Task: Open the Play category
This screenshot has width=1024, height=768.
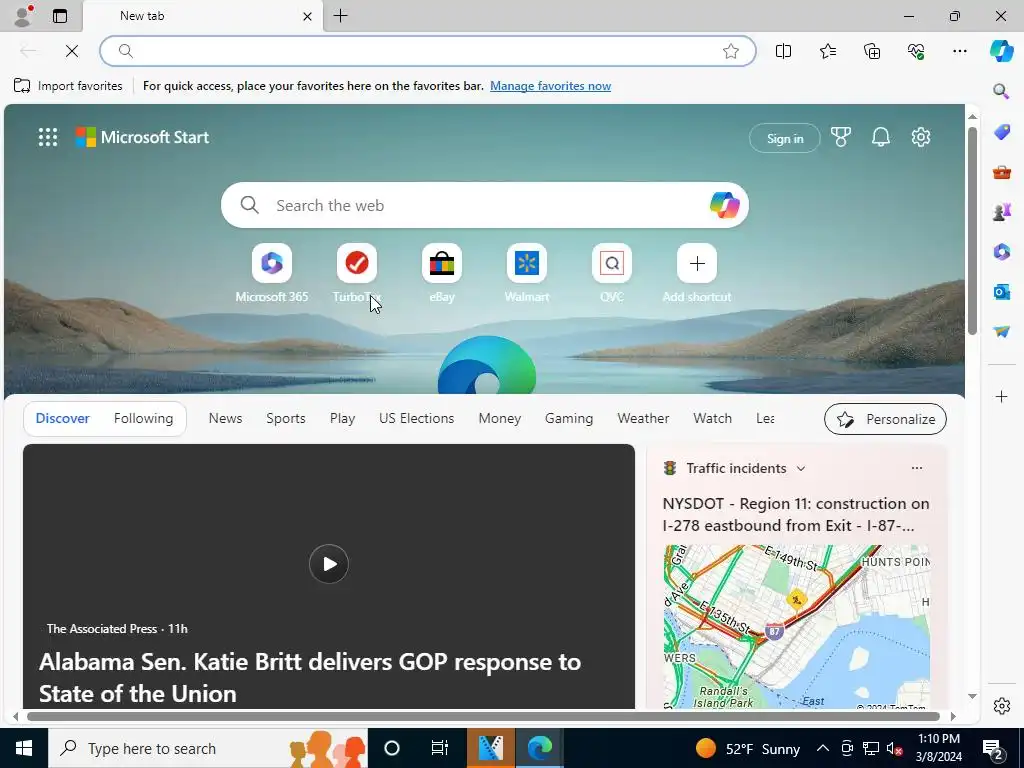Action: tap(342, 418)
